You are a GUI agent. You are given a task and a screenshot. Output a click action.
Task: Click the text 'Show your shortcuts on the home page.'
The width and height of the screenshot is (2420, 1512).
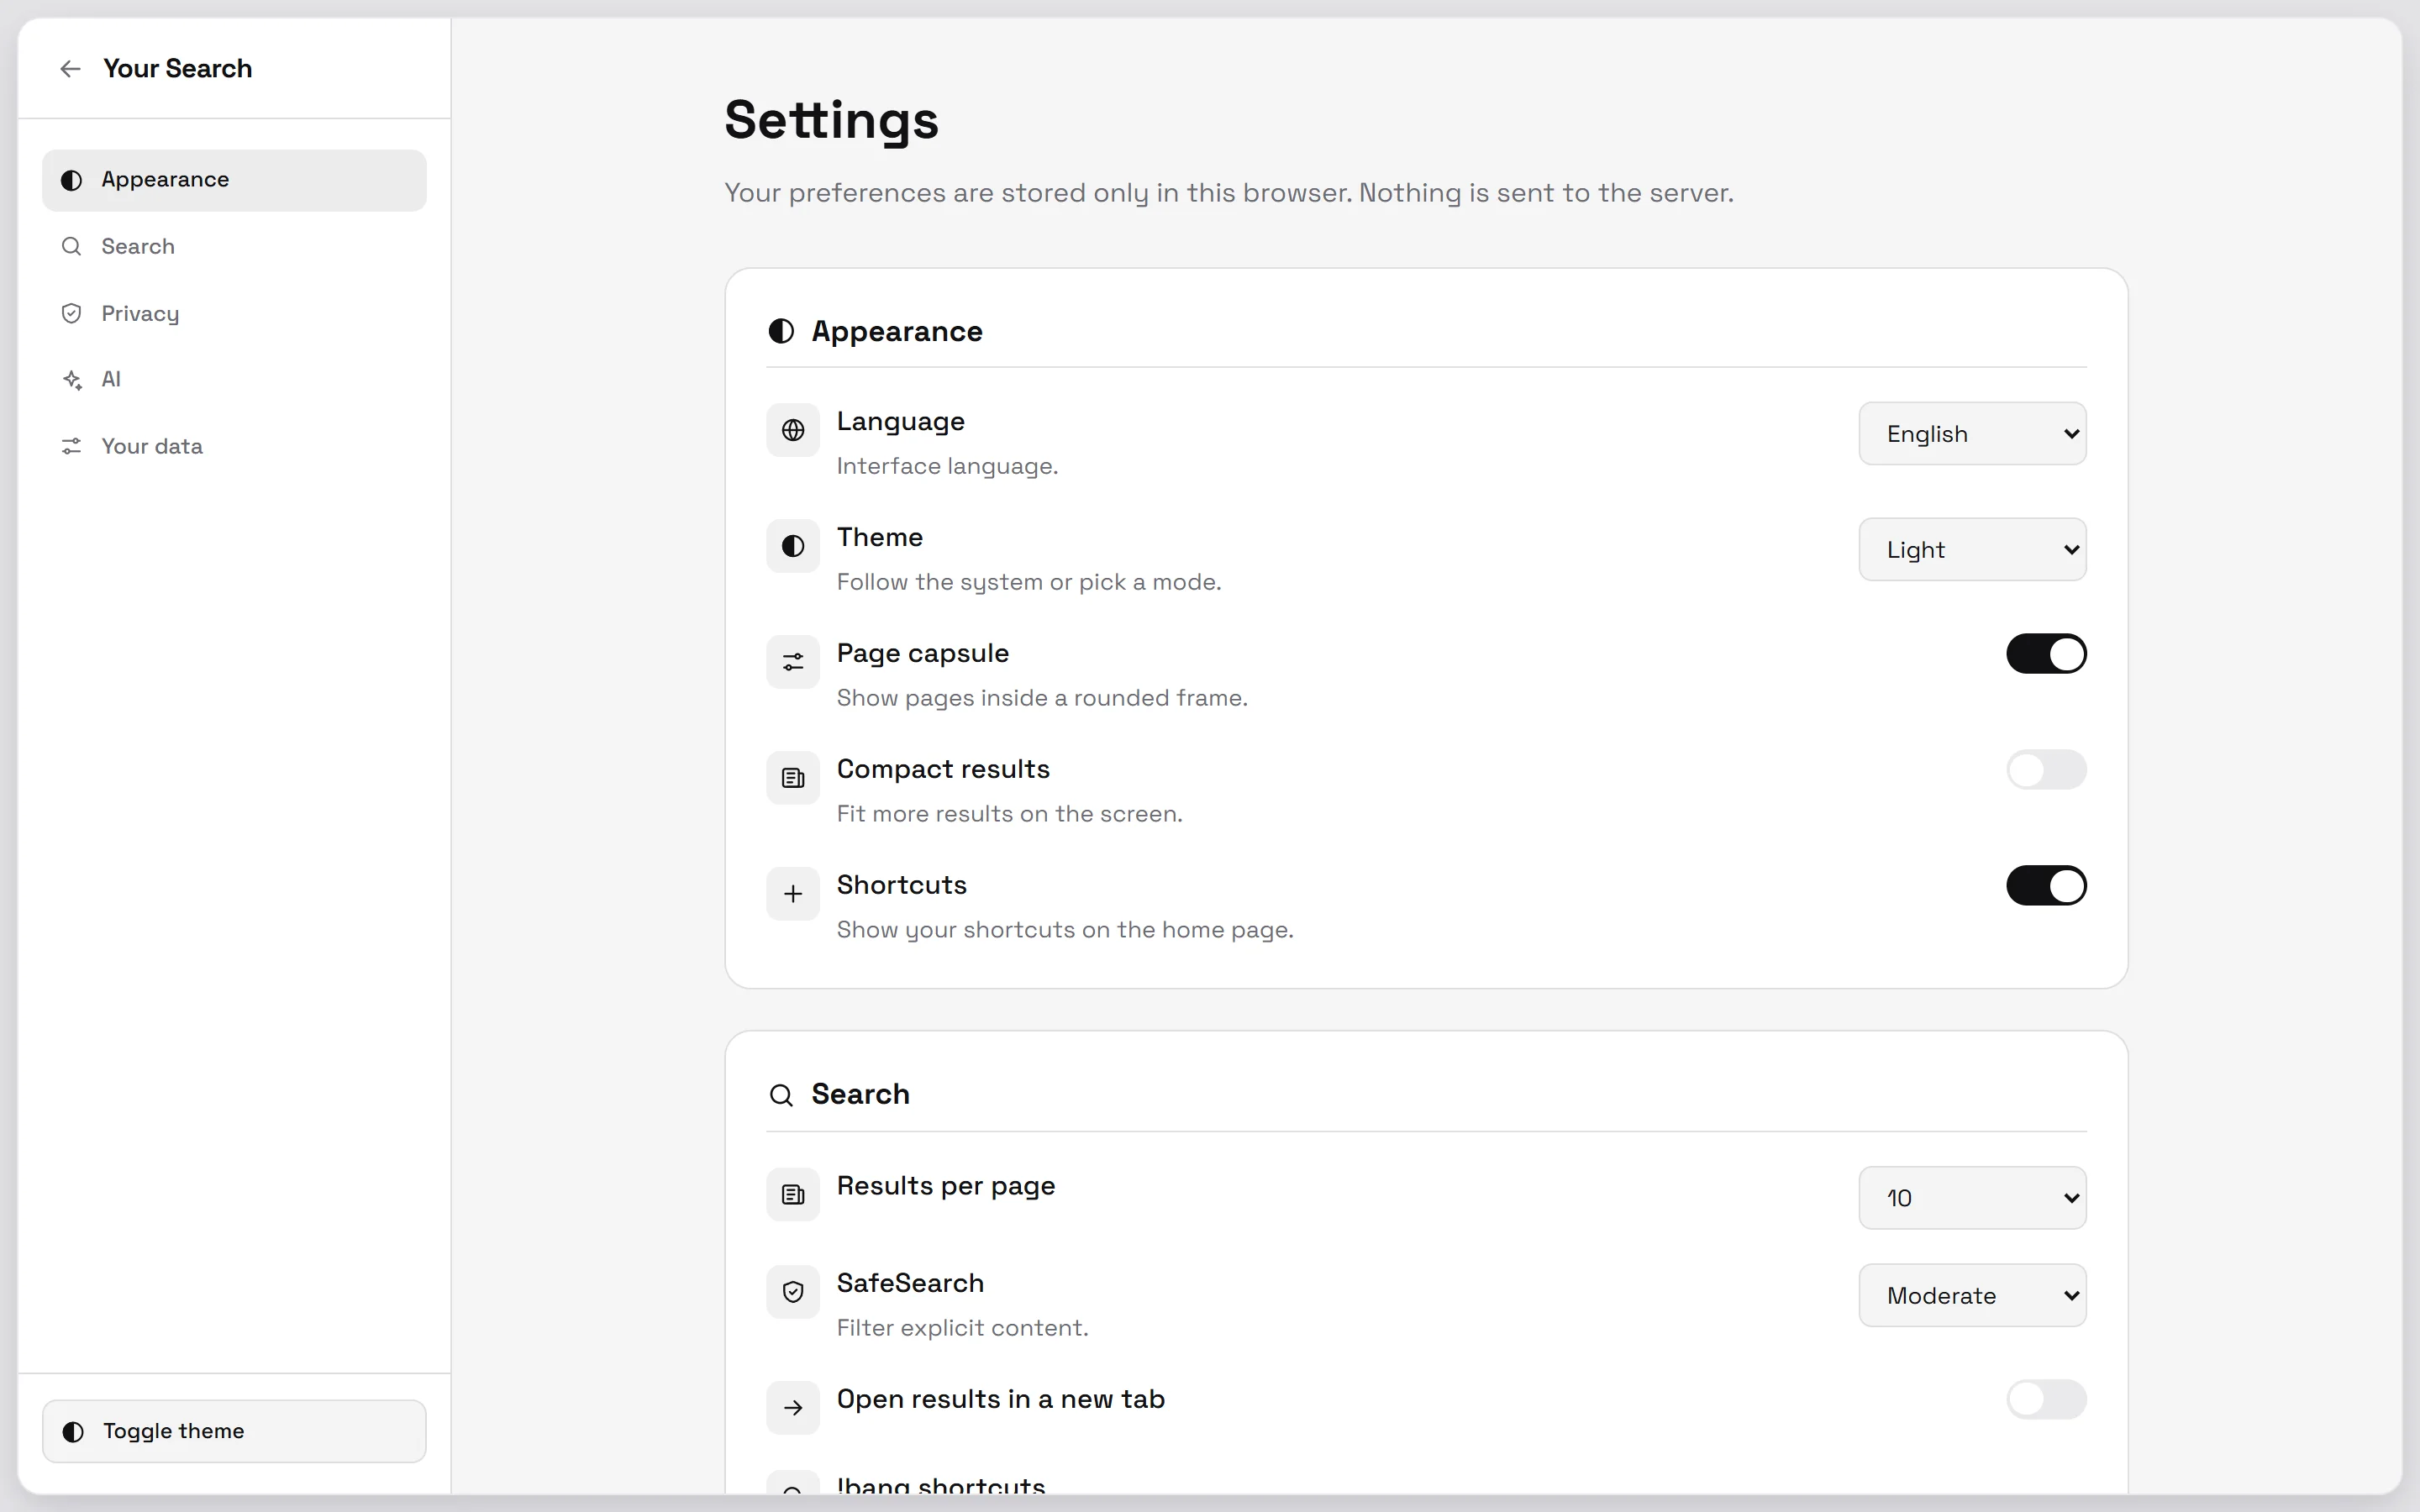coord(1065,930)
